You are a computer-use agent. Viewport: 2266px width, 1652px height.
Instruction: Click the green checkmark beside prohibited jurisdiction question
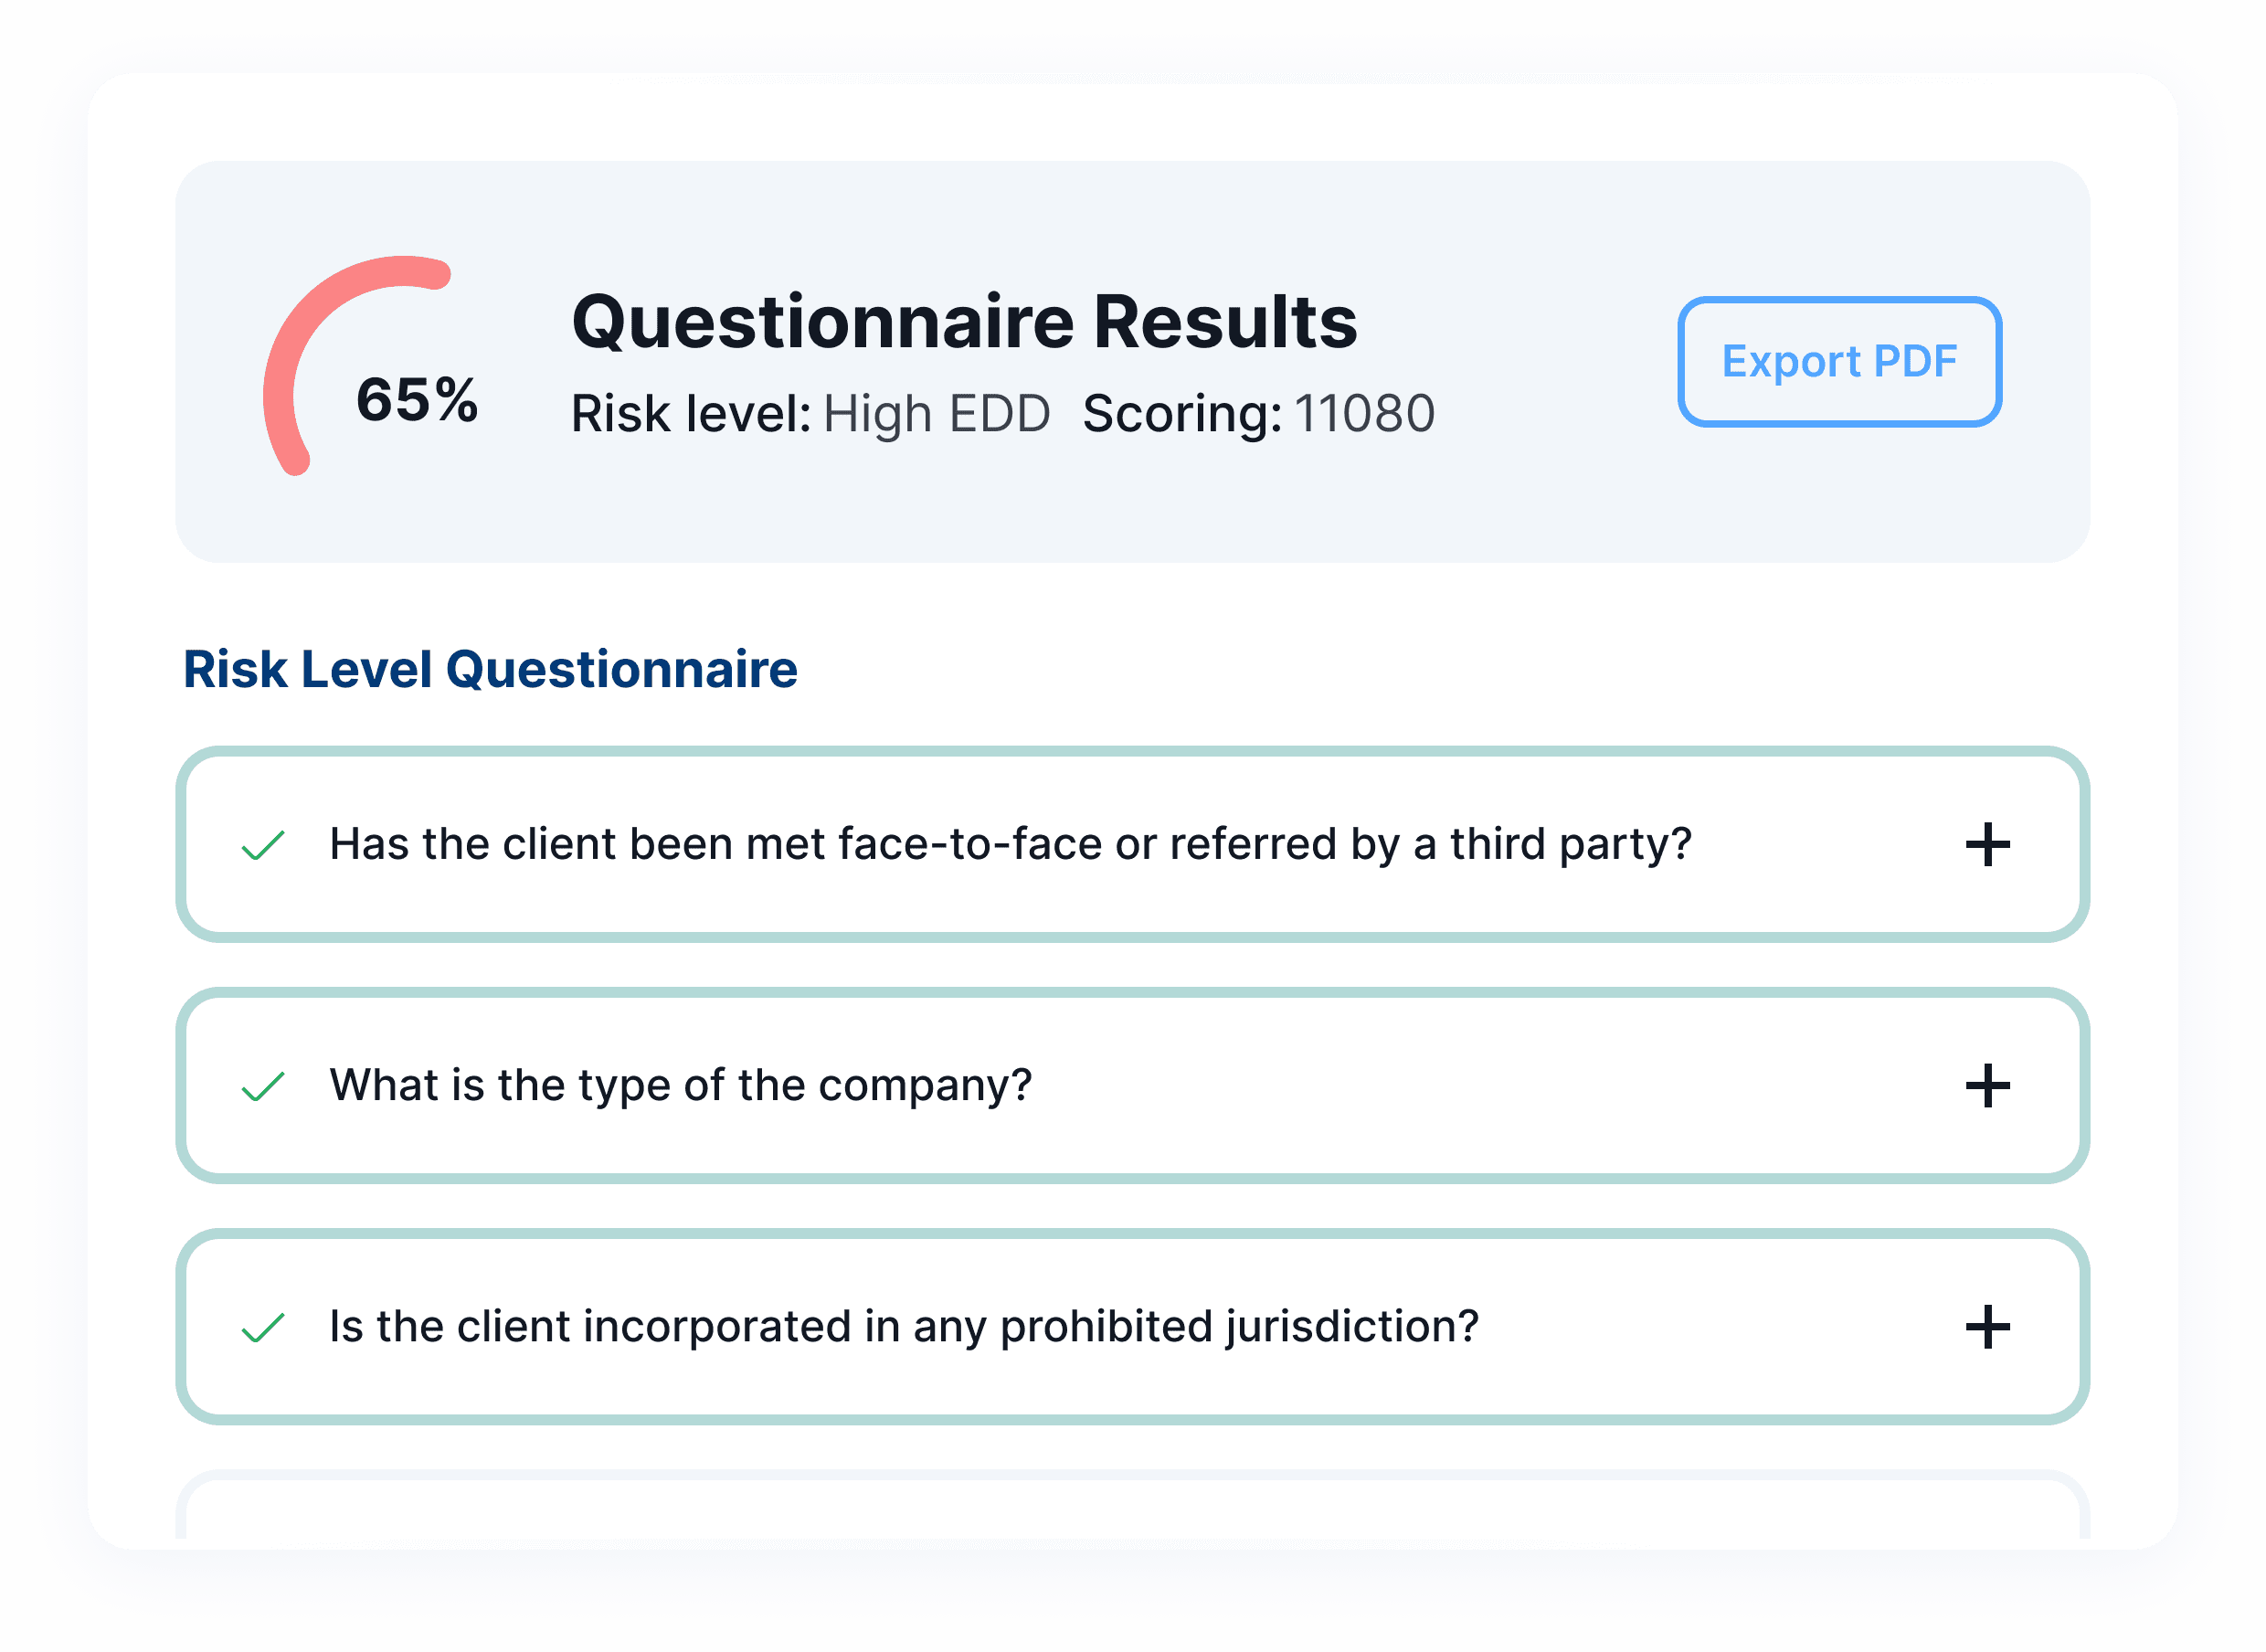click(x=263, y=1328)
